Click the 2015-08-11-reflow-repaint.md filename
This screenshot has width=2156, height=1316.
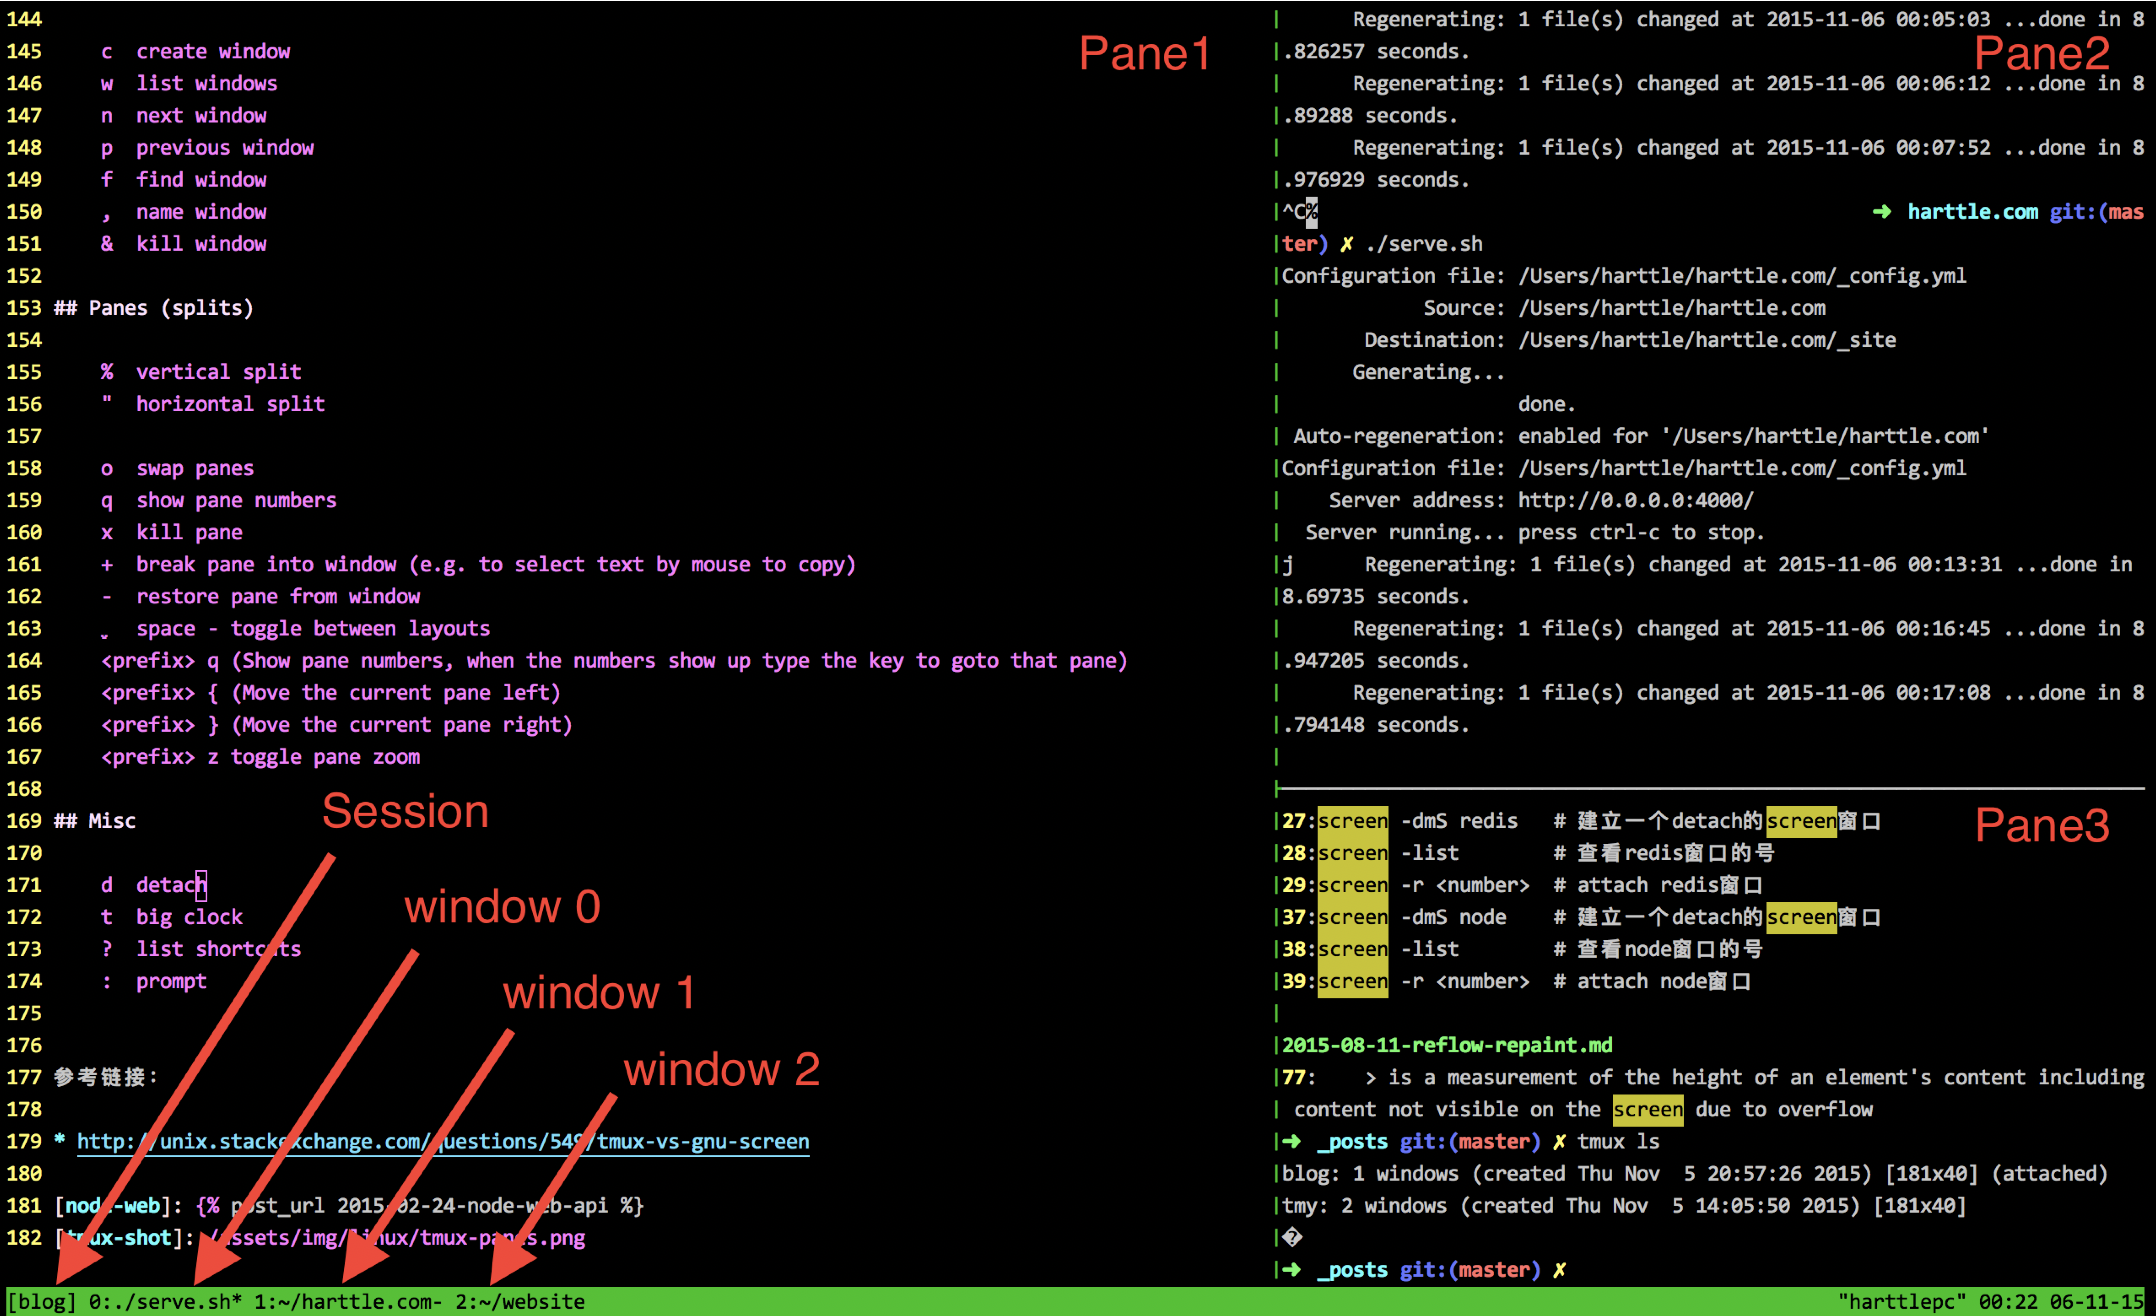tap(1447, 1045)
